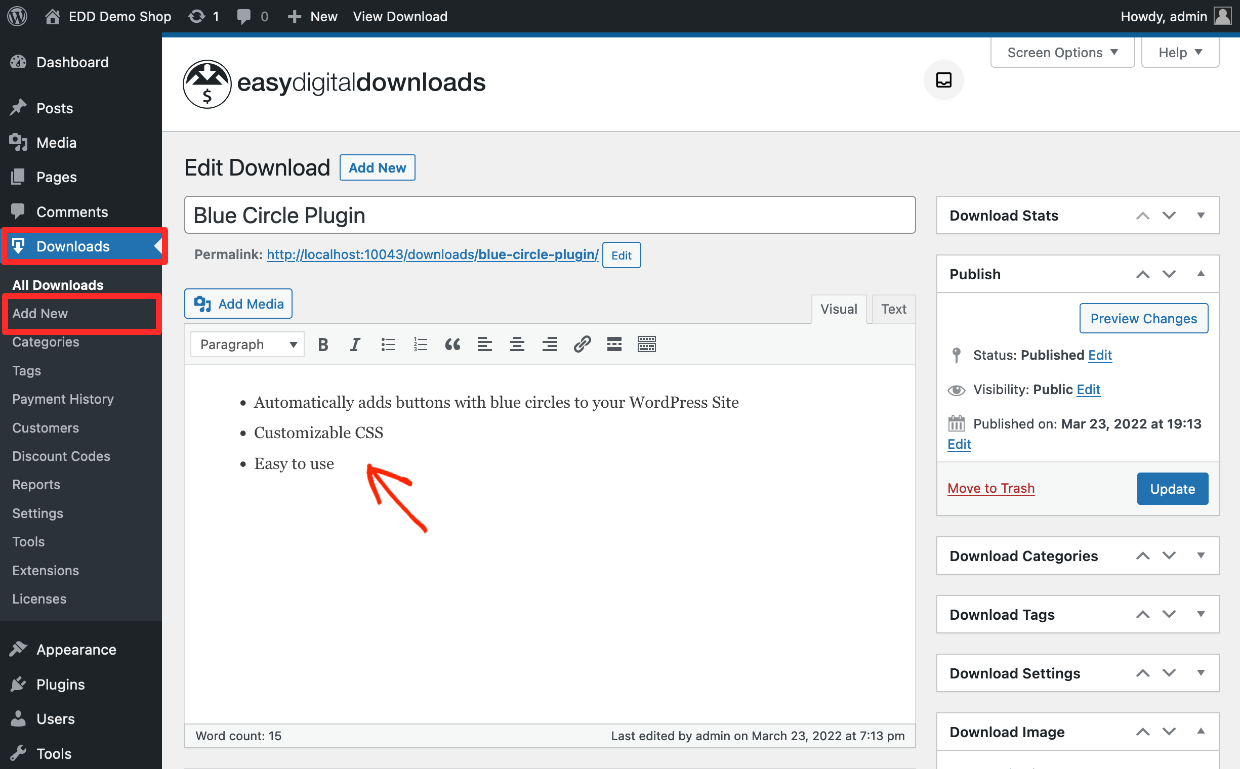Viewport: 1240px width, 769px height.
Task: Edit the Published status
Action: pos(1100,355)
